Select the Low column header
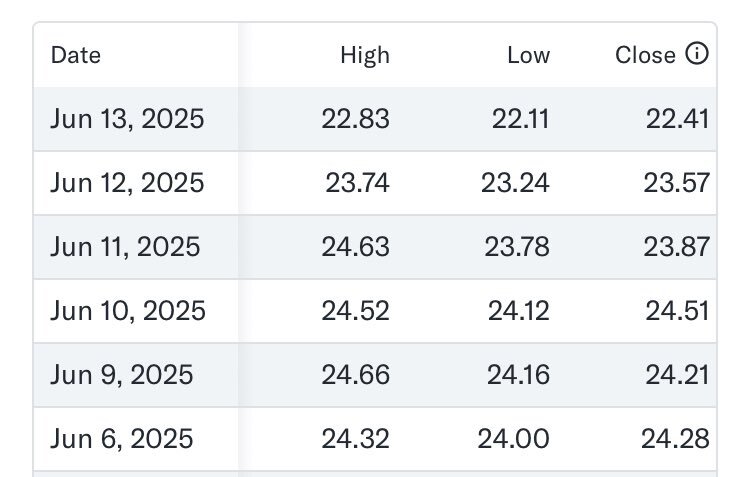Viewport: 750px width, 477px height. [x=529, y=55]
